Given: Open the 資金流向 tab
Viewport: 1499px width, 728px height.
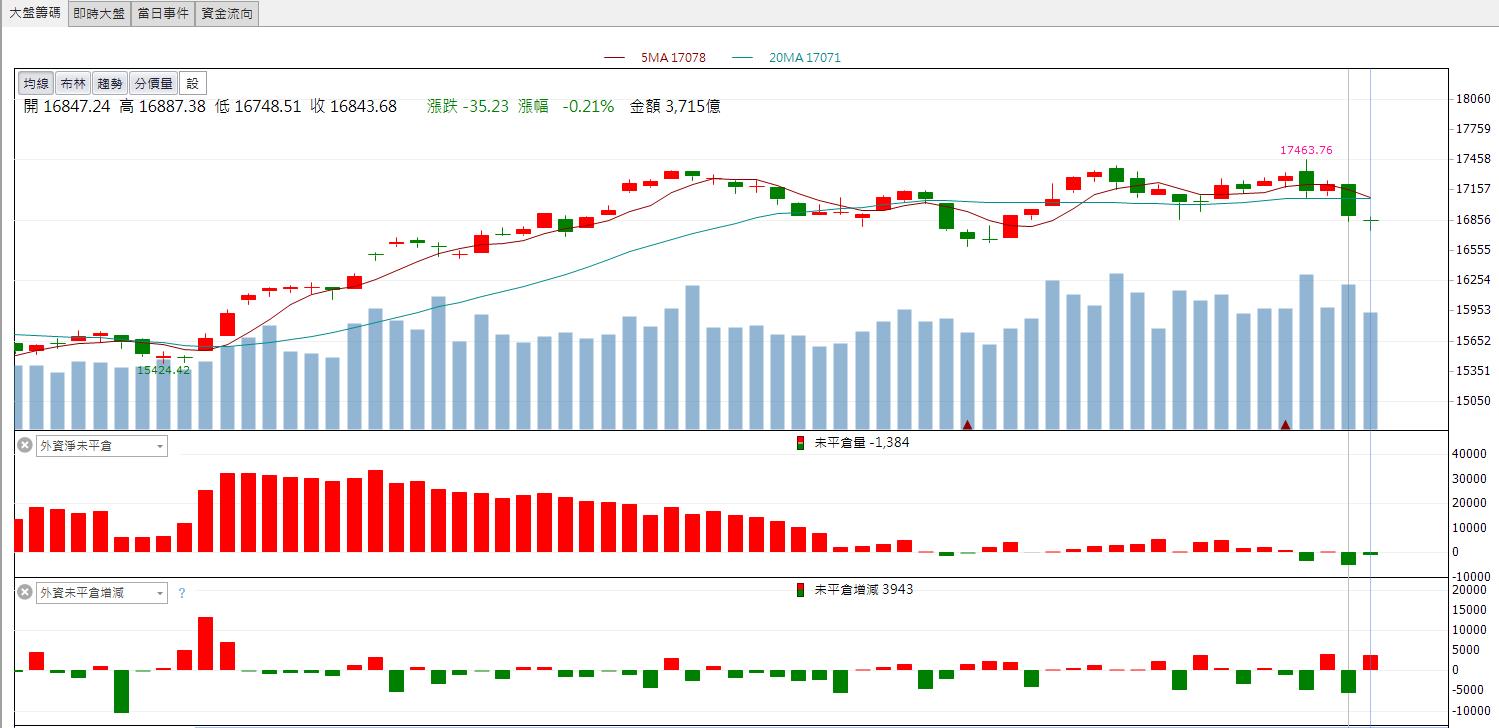Looking at the screenshot, I should tap(227, 14).
